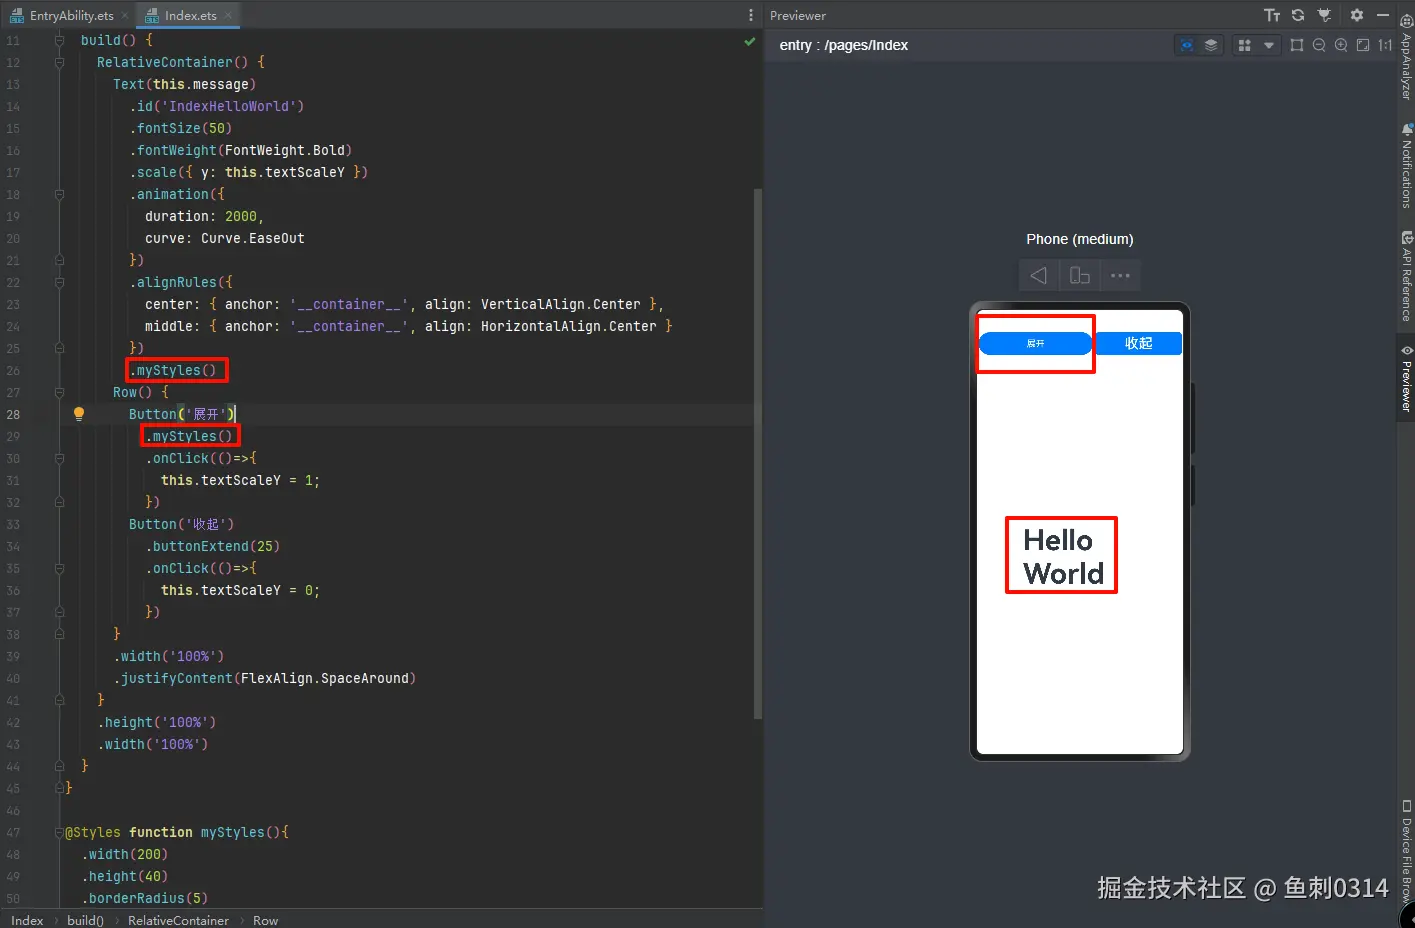This screenshot has width=1415, height=928.
Task: Toggle the inspector eye icon in Previewer toolbar
Action: click(1187, 45)
